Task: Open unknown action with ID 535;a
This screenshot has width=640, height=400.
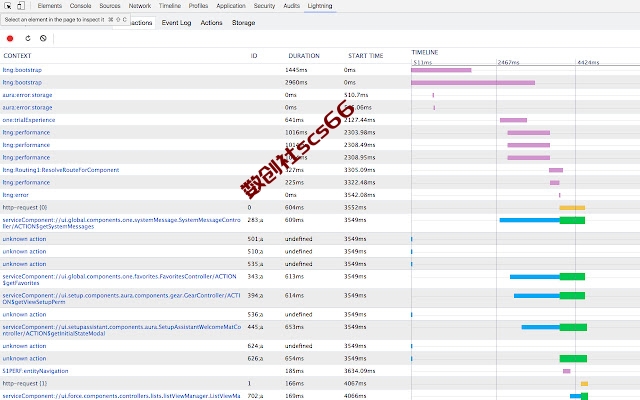Action: [24, 264]
